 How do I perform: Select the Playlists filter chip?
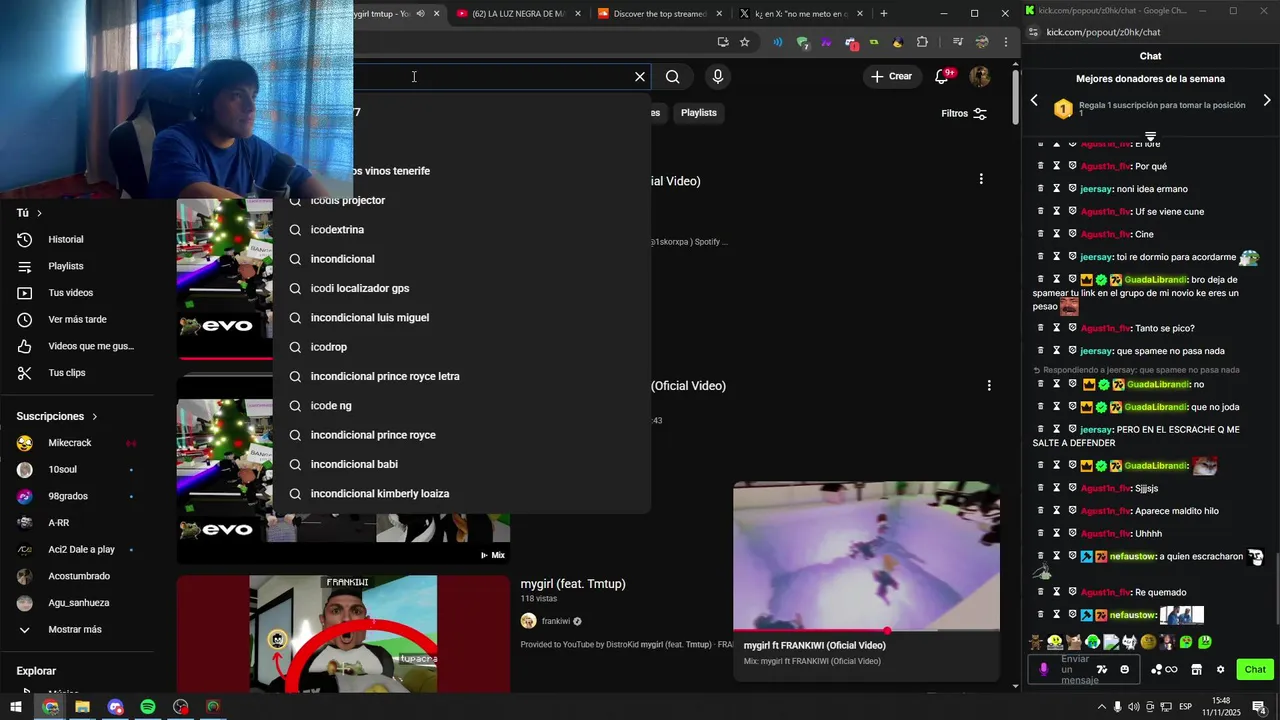(x=699, y=113)
